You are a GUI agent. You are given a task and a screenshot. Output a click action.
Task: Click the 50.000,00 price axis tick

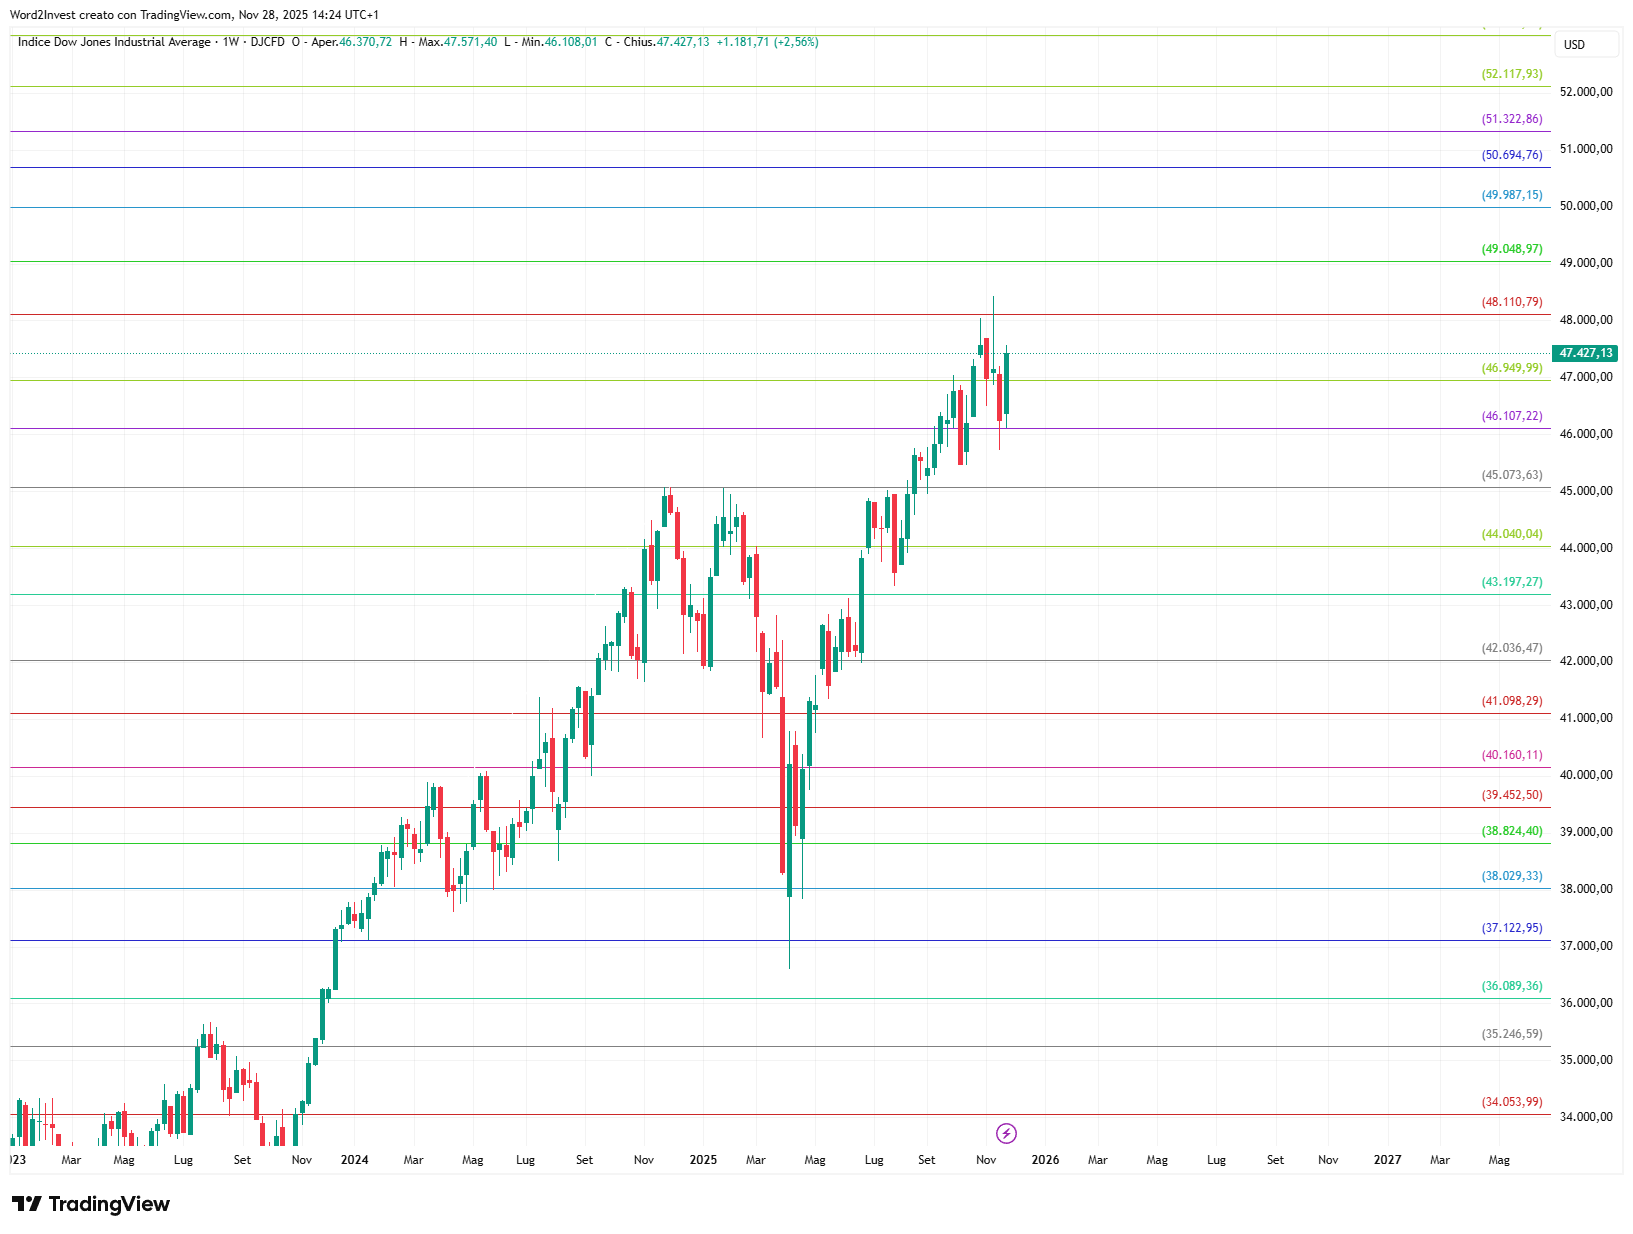[x=1586, y=206]
